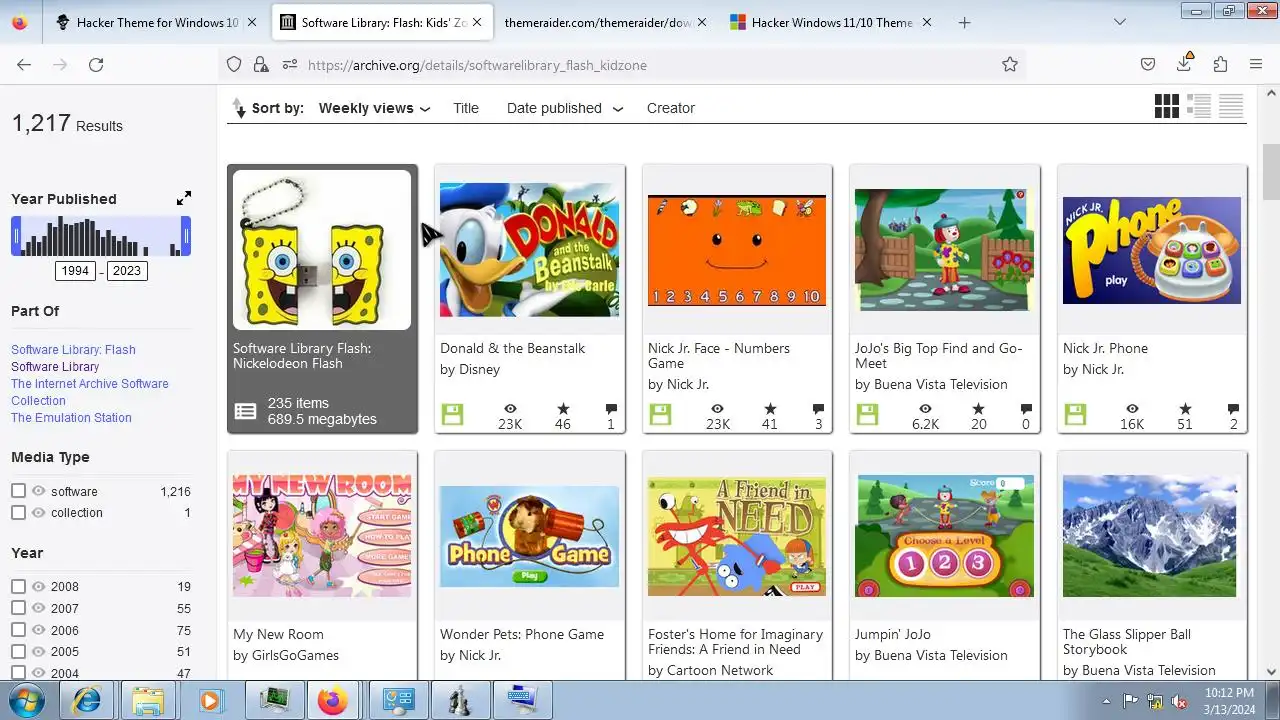Open the extensions puzzle icon
Viewport: 1280px width, 720px height.
tap(1220, 64)
